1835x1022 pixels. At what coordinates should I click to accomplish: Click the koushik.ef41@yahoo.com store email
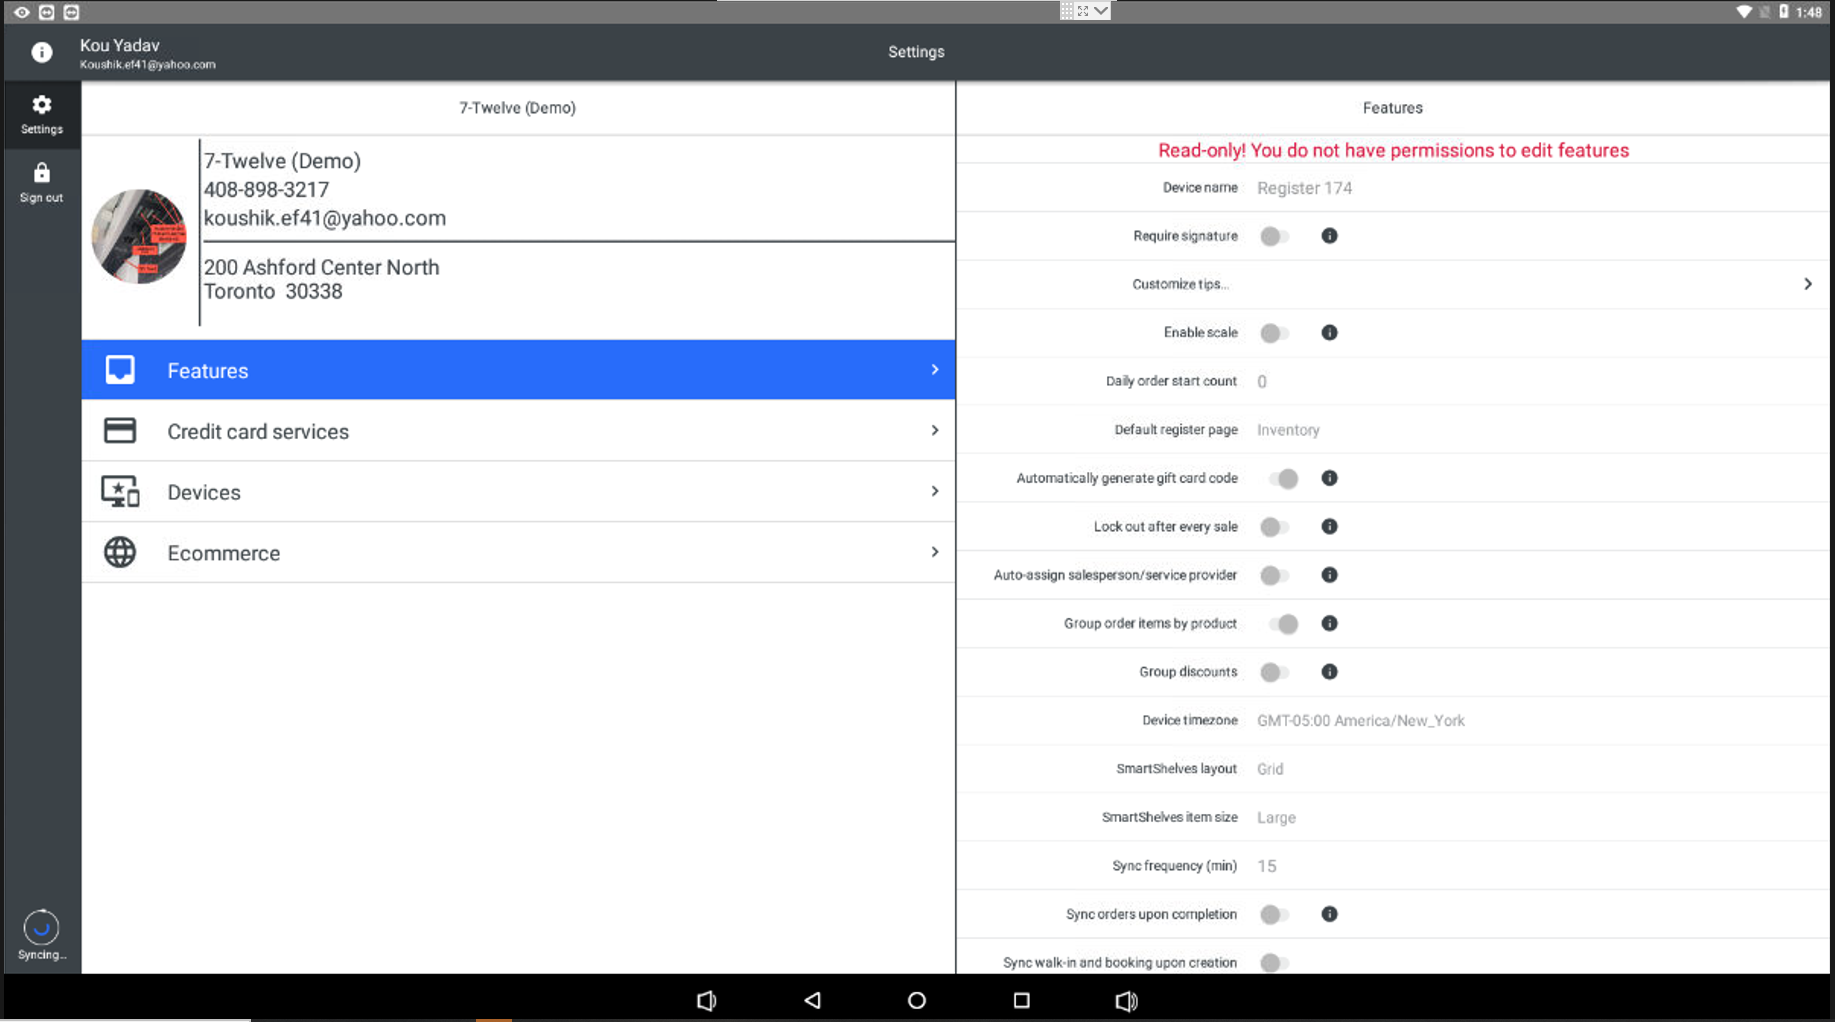point(325,218)
